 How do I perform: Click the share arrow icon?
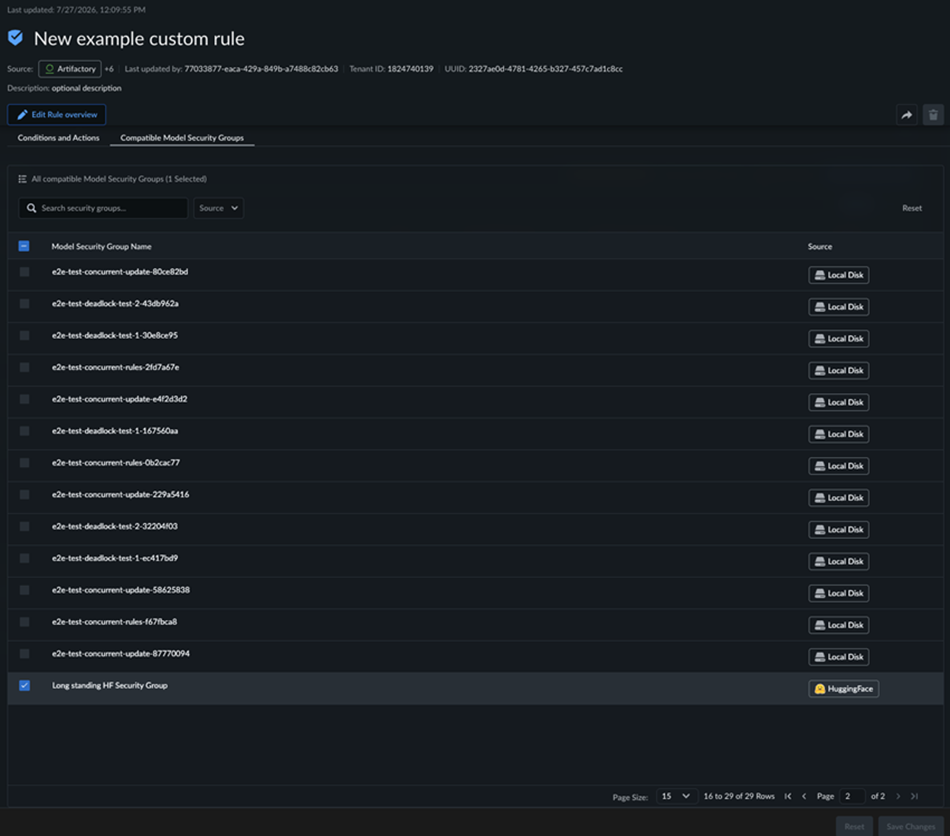[906, 114]
